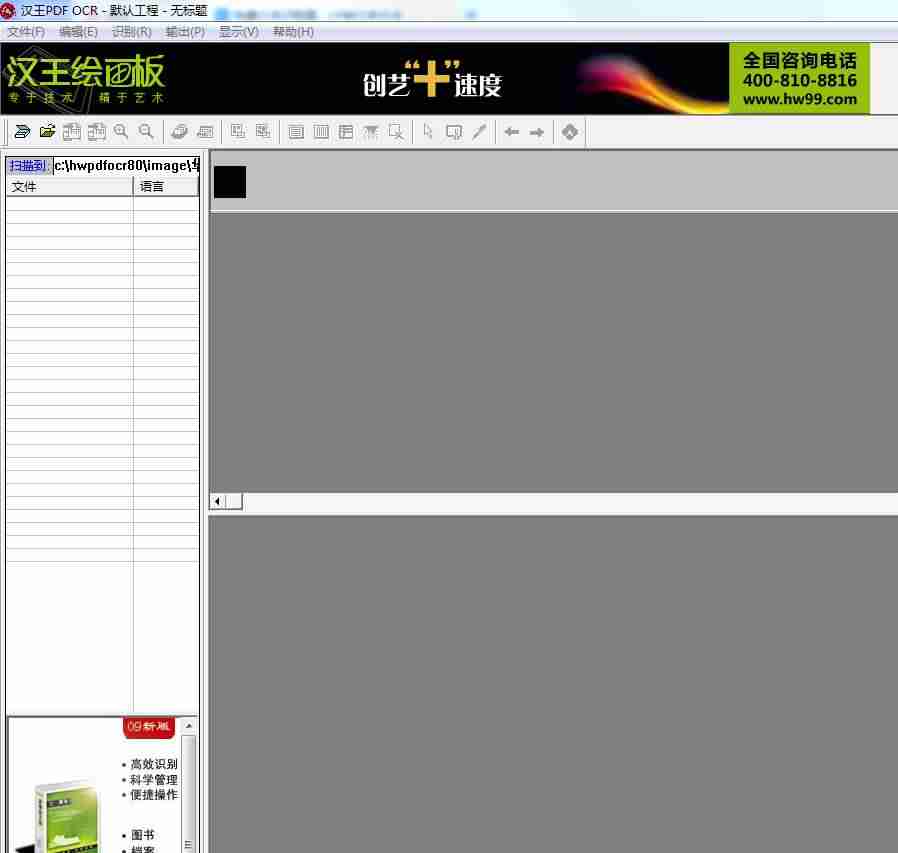The height and width of the screenshot is (853, 898).
Task: Select the black page thumbnail
Action: (x=230, y=182)
